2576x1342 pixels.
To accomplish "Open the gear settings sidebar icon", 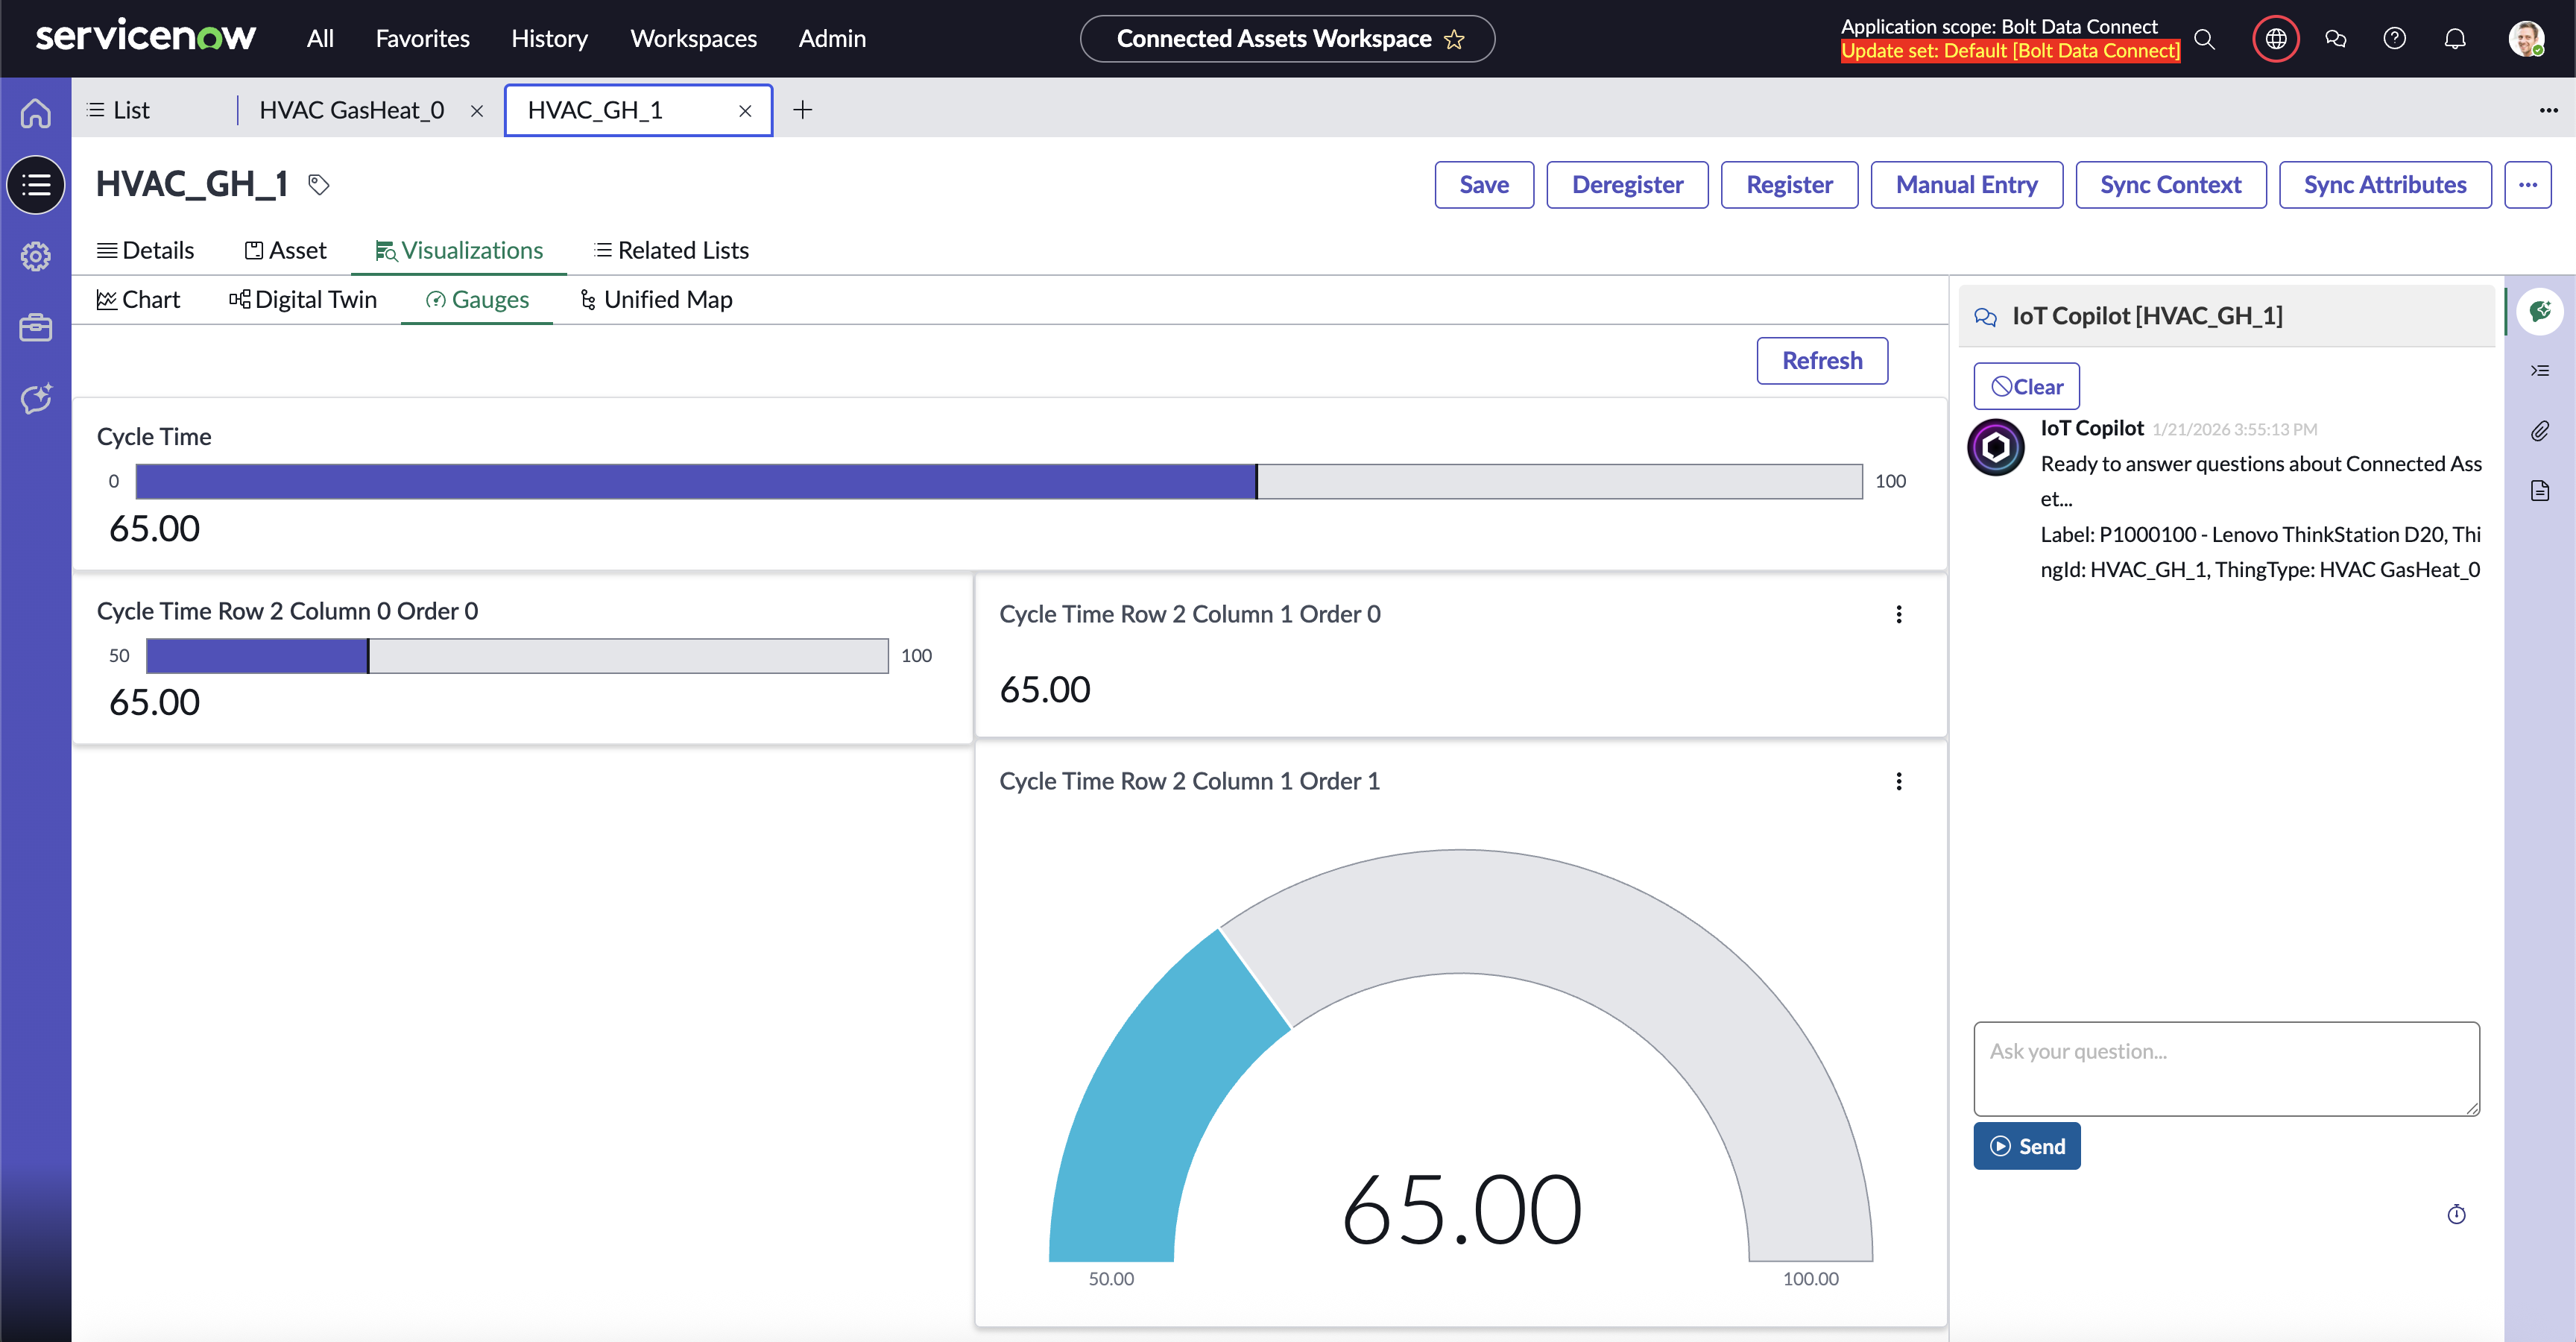I will 36,257.
